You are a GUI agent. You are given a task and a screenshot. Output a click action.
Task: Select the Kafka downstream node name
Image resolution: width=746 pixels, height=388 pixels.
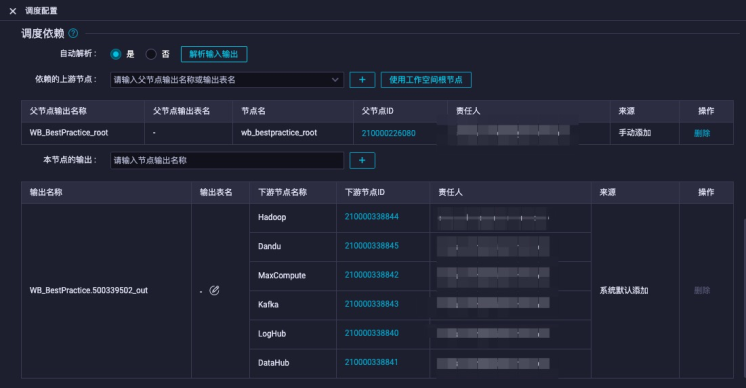(268, 304)
